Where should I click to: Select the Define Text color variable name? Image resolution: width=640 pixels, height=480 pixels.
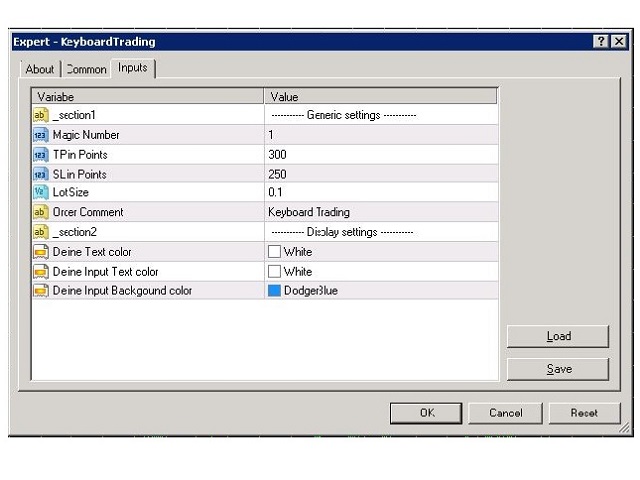coord(92,252)
